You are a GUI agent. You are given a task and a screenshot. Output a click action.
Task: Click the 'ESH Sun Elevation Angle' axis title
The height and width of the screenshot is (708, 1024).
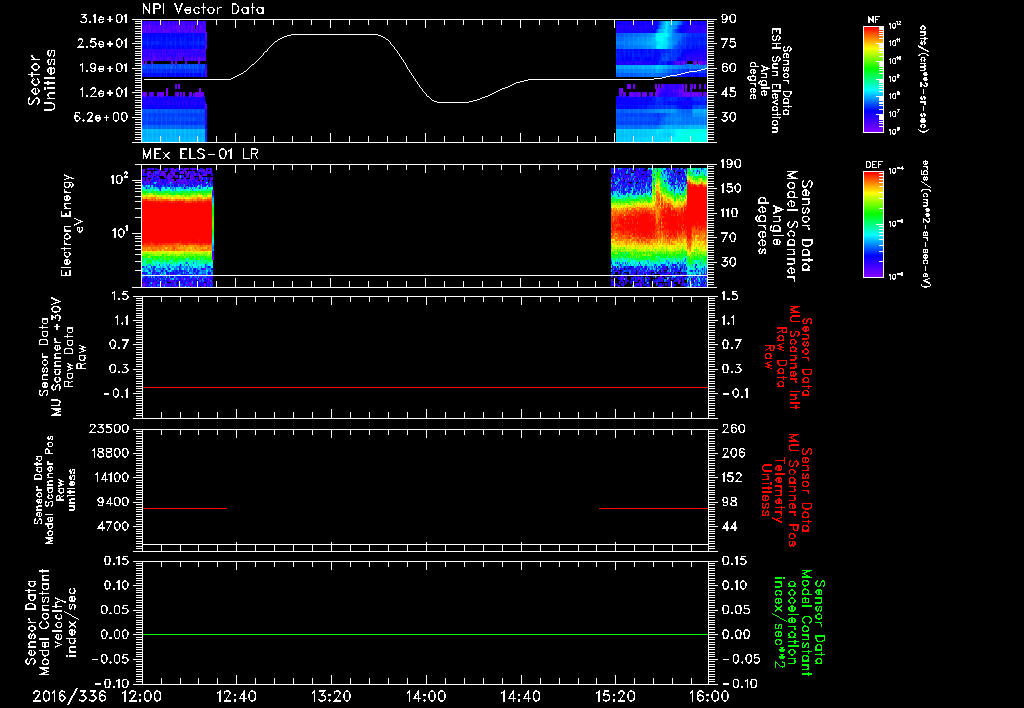tap(770, 80)
